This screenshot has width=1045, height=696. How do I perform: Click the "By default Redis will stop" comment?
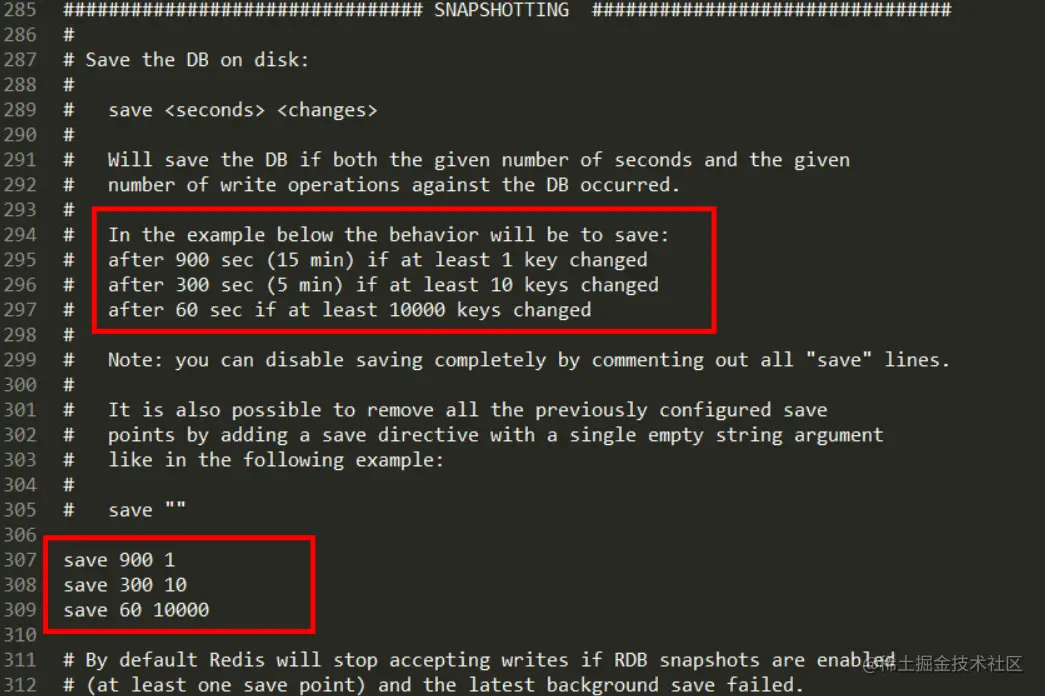[479, 660]
